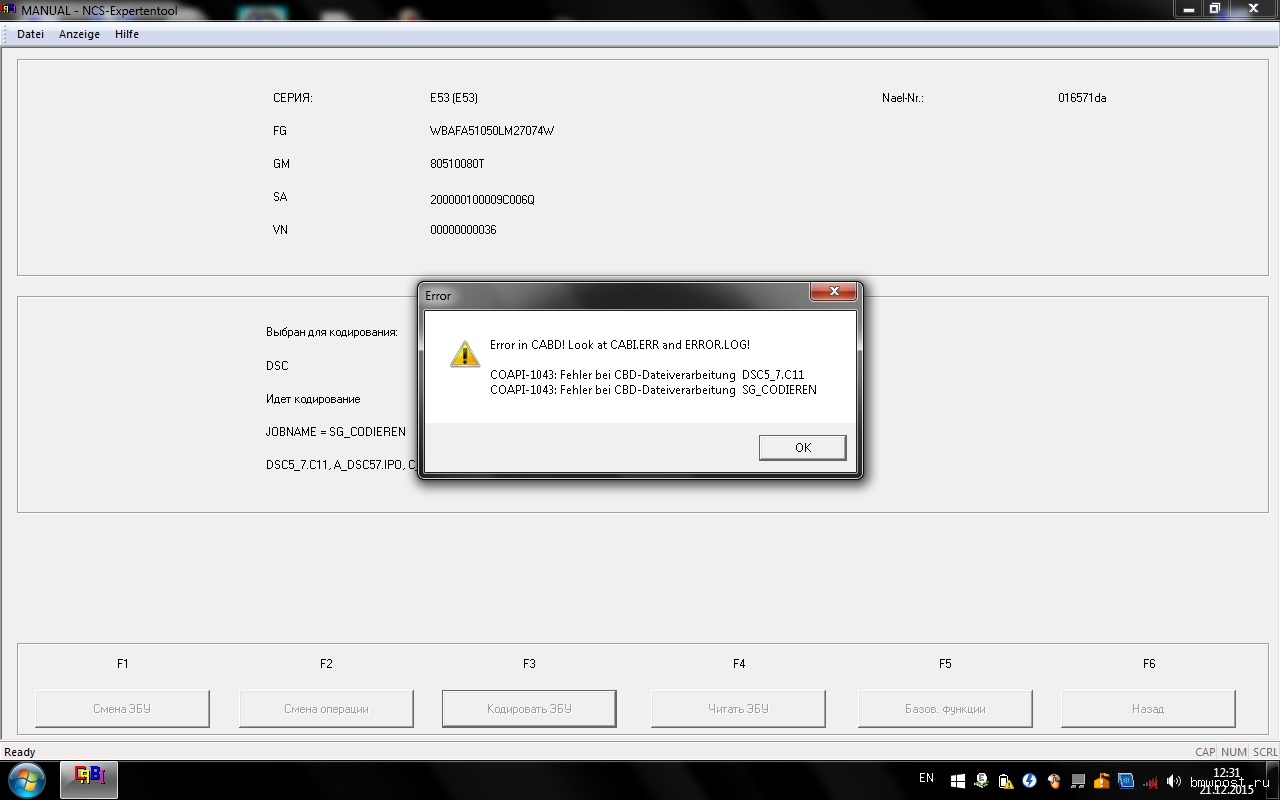The width and height of the screenshot is (1280, 800).
Task: Click the Назад button
Action: pyautogui.click(x=1147, y=709)
